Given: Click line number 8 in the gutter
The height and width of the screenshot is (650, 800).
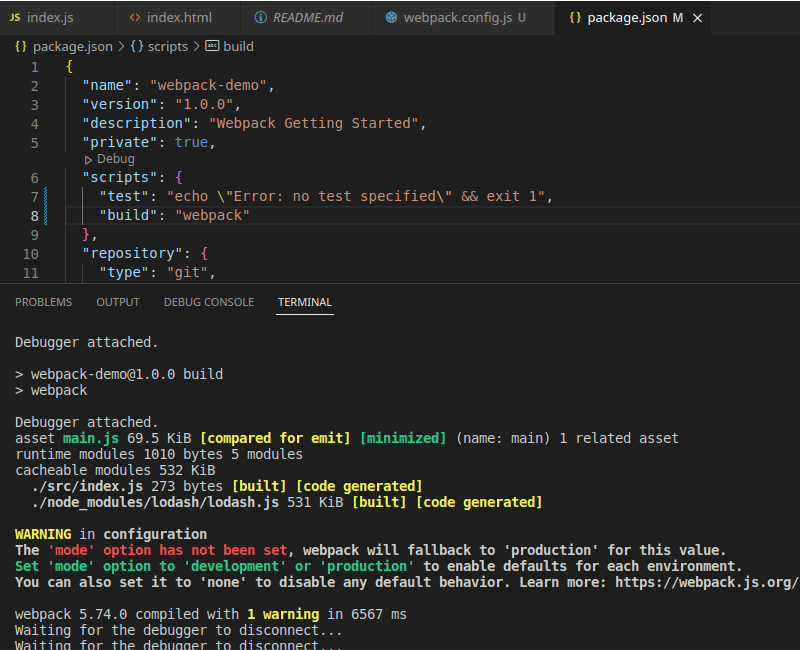Looking at the screenshot, I should pos(34,216).
